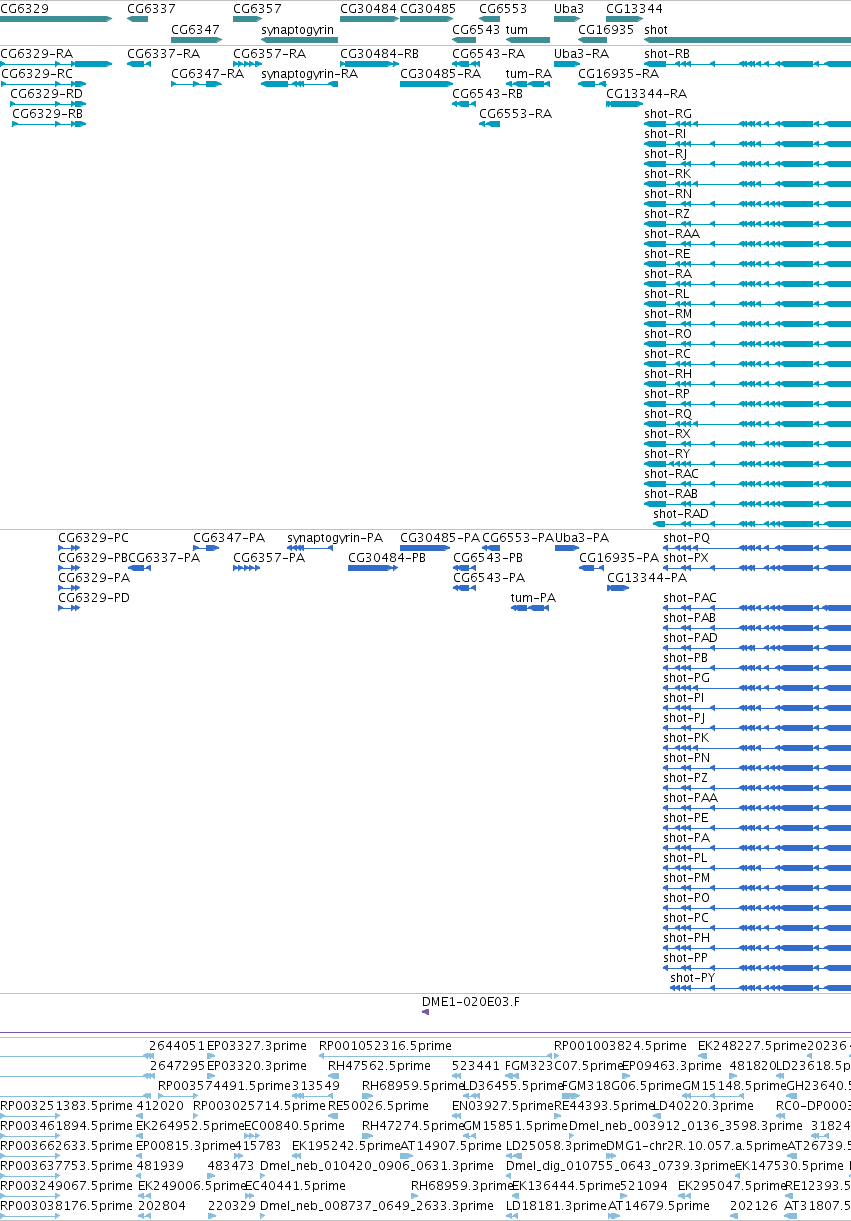Select protein CG6347-PA
Viewport: 851px width, 1221px height.
229,537
